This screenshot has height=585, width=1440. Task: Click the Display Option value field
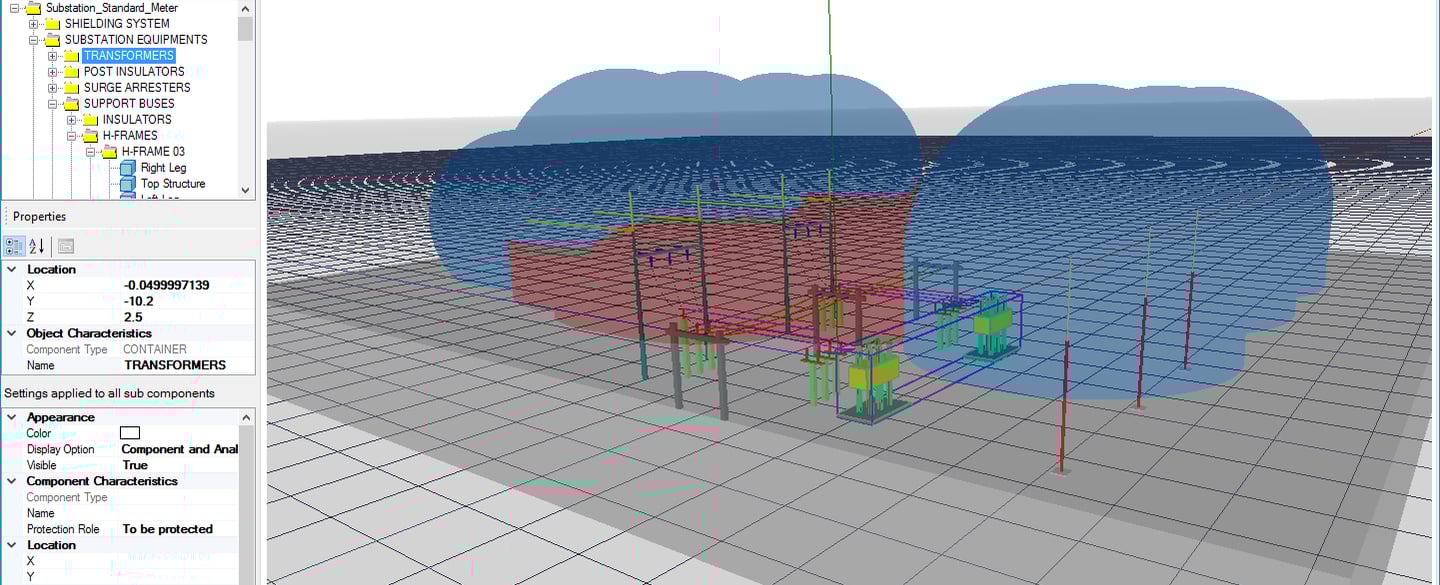[x=179, y=449]
